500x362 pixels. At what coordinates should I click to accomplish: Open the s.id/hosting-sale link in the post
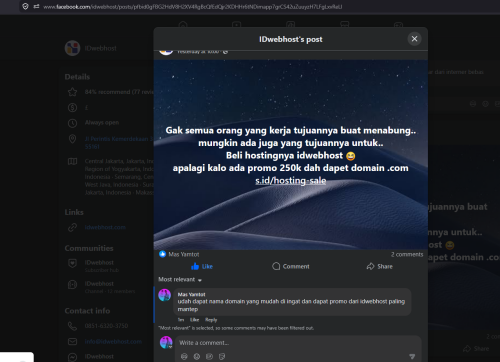point(291,181)
